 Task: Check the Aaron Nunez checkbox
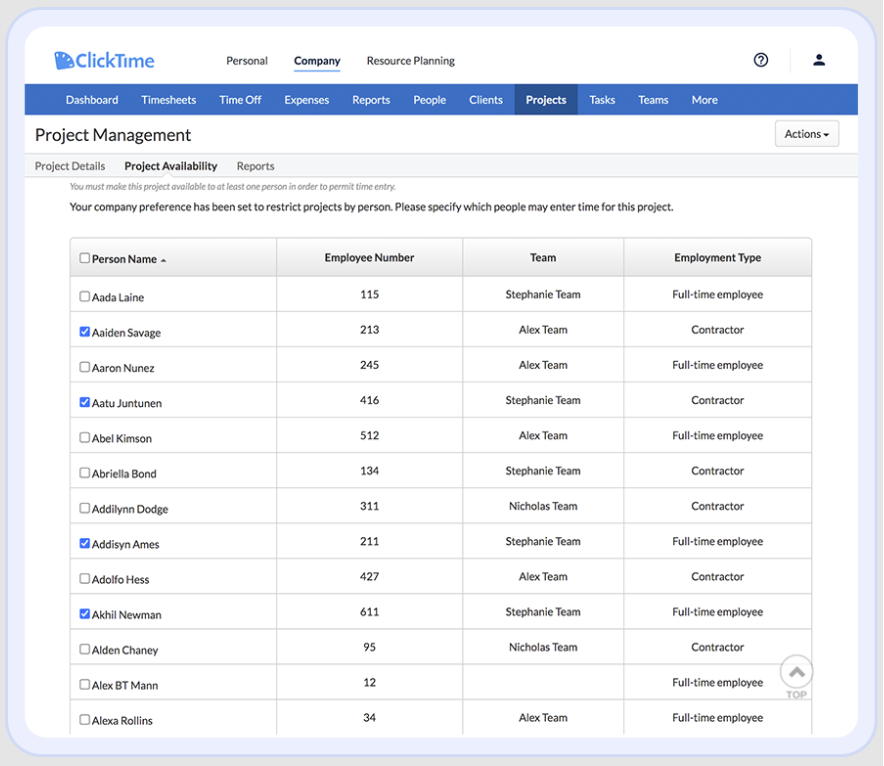pyautogui.click(x=85, y=367)
